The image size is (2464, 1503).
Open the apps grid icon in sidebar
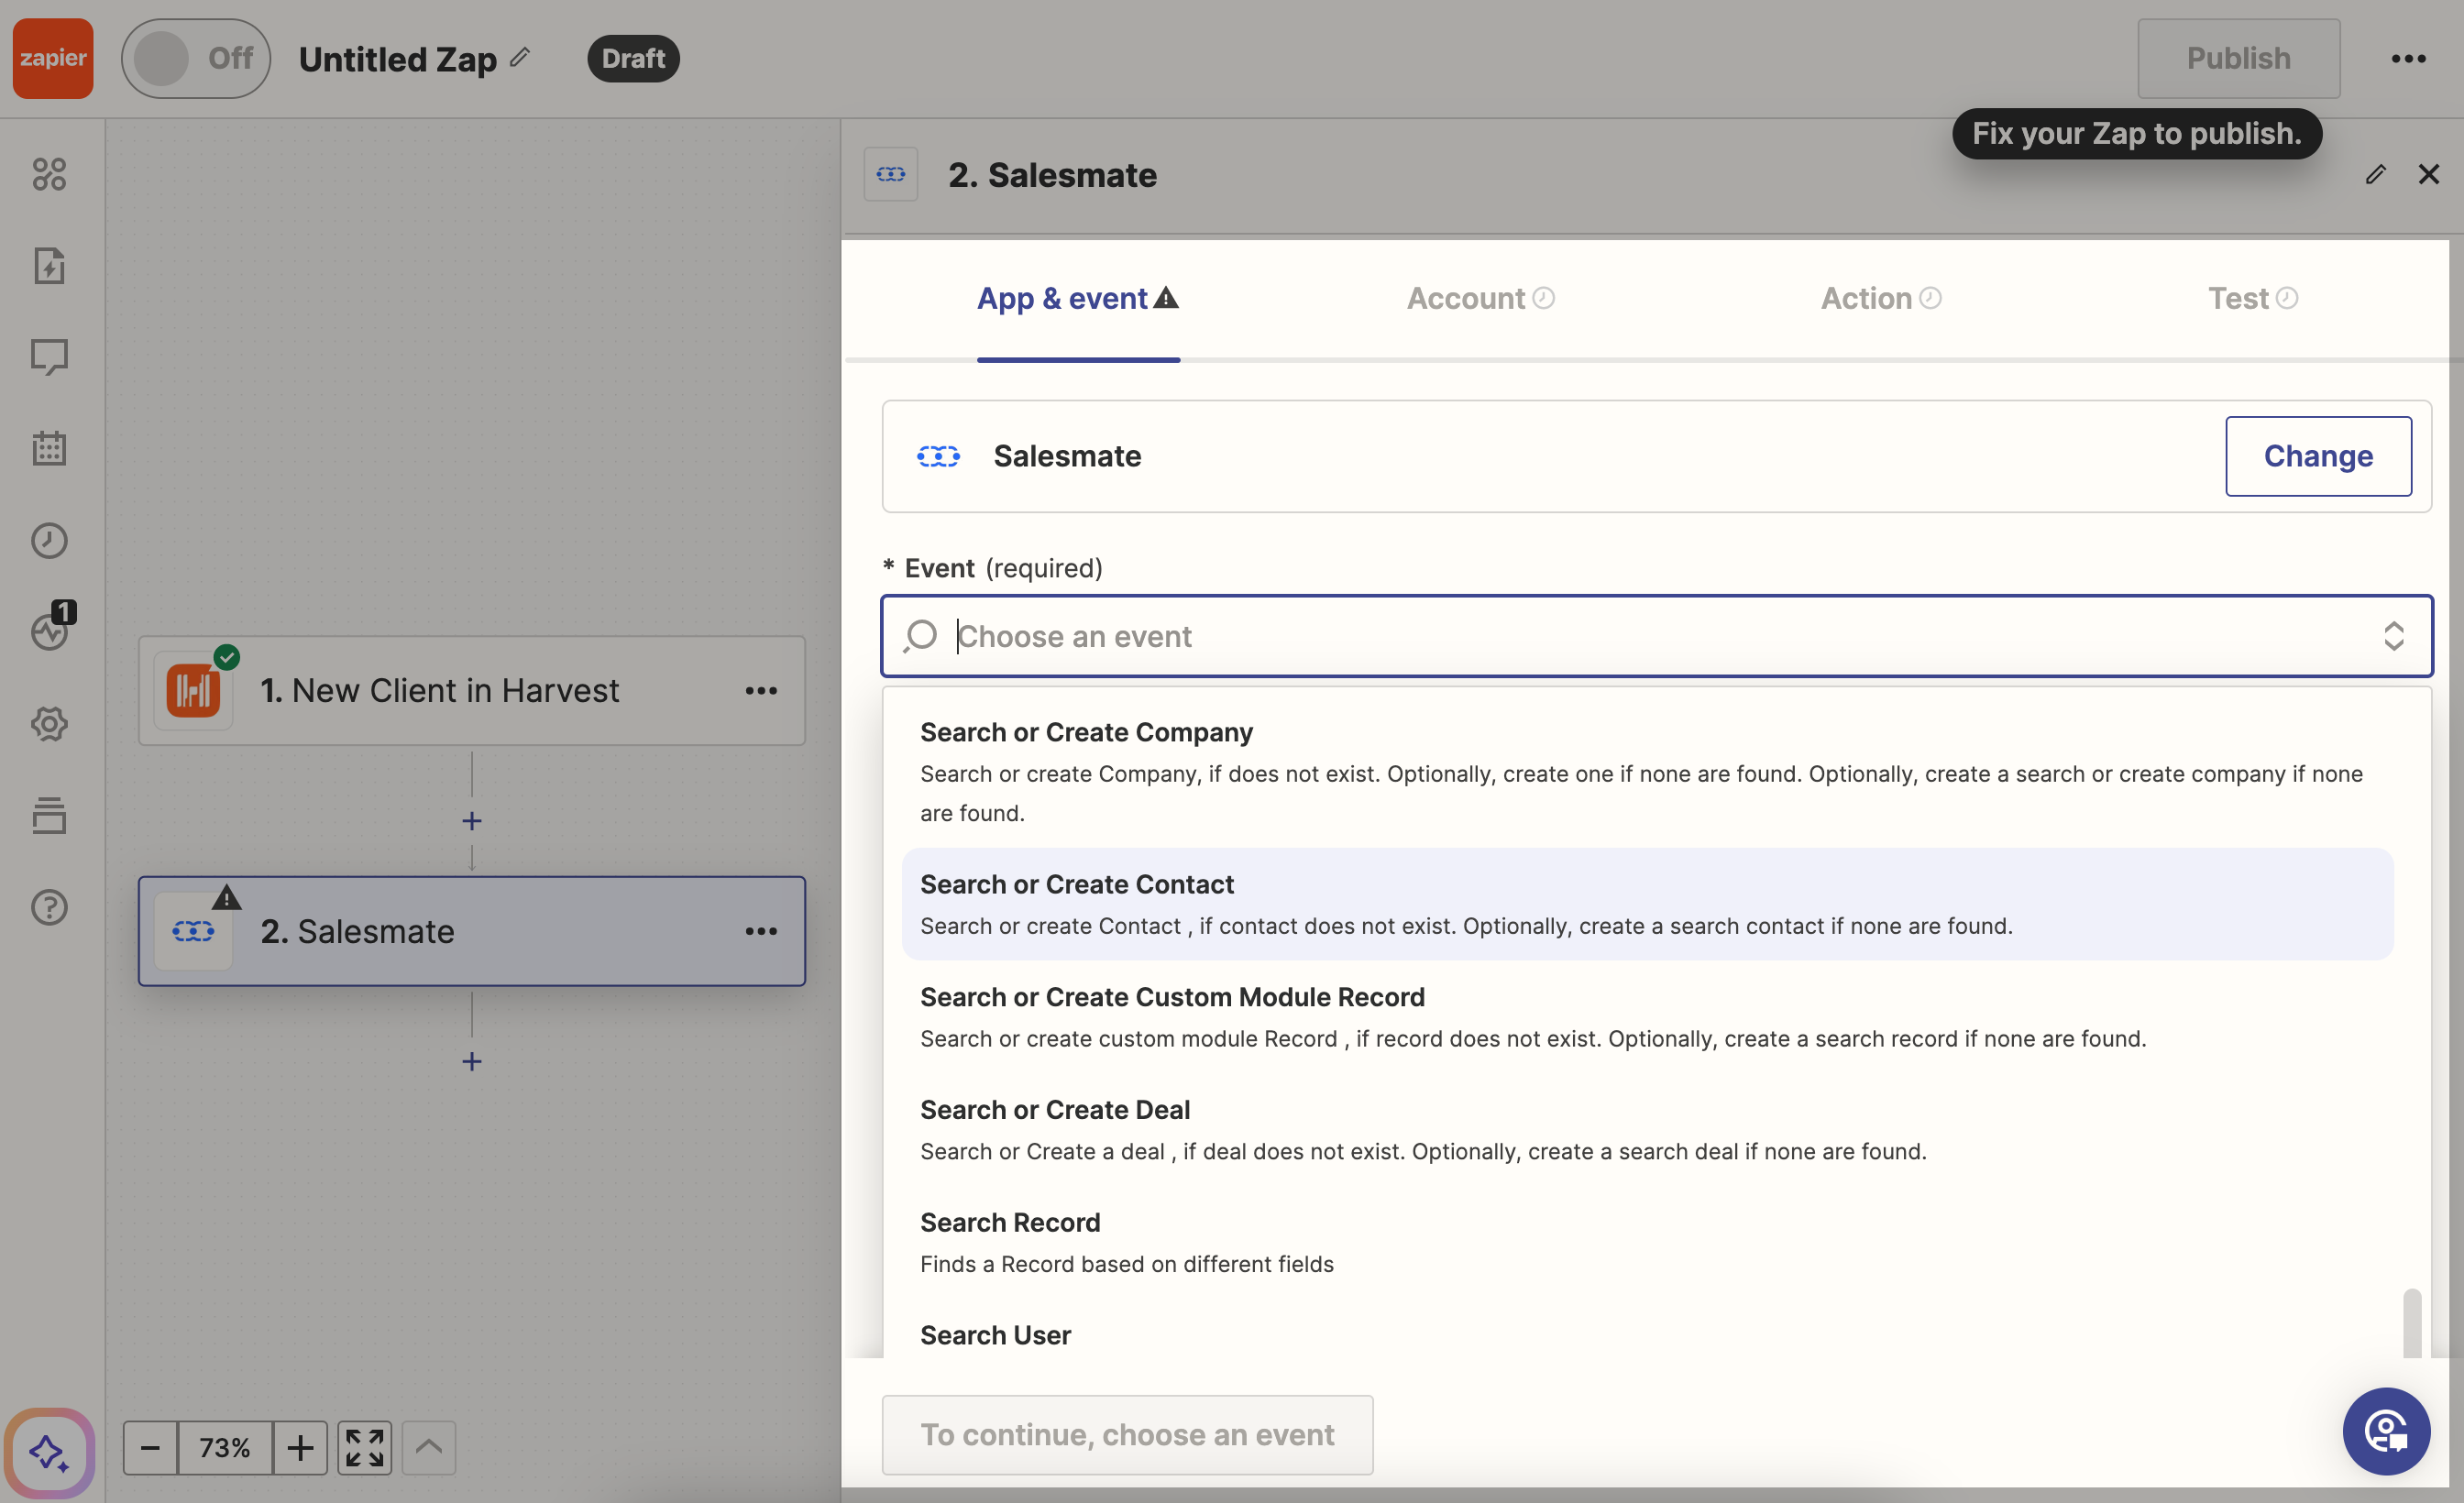coord(49,174)
